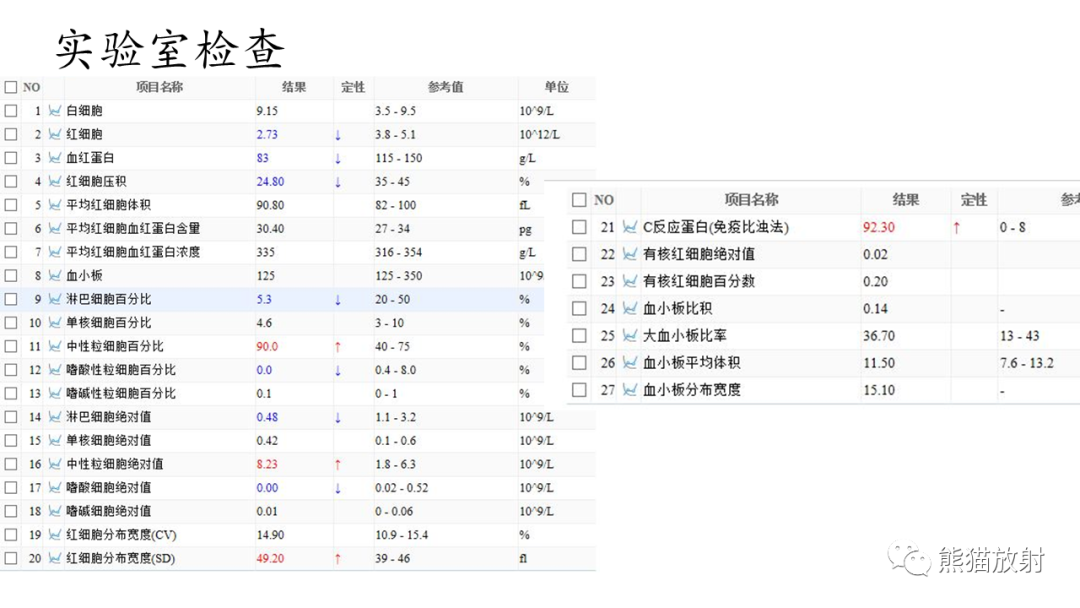
Task: Open trend chart icon for 红细胞分布宽度(CV) row
Action: [54, 534]
